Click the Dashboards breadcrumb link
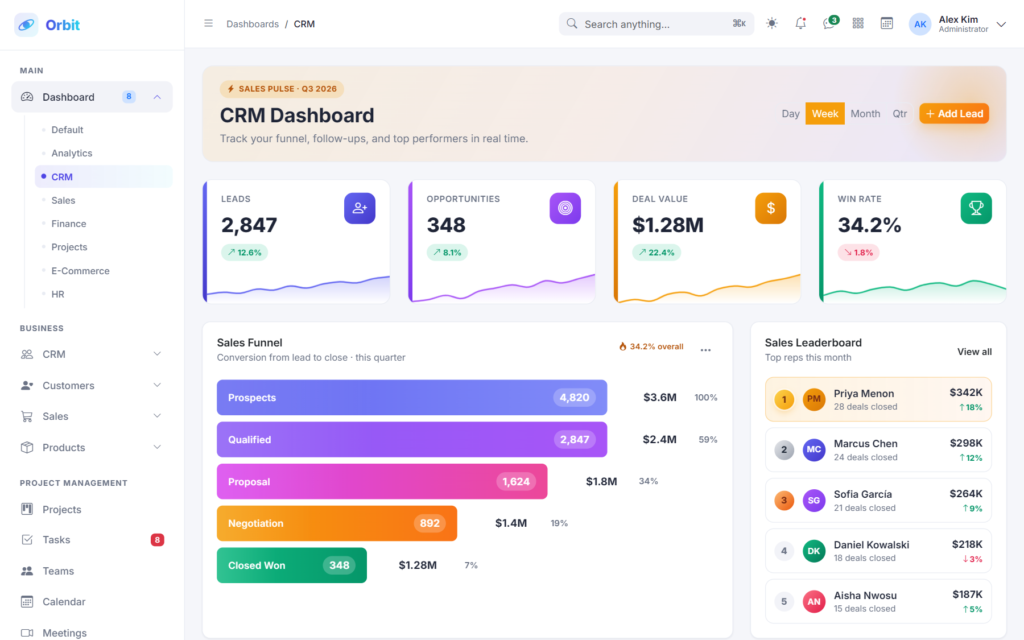Image resolution: width=1024 pixels, height=640 pixels. click(252, 24)
